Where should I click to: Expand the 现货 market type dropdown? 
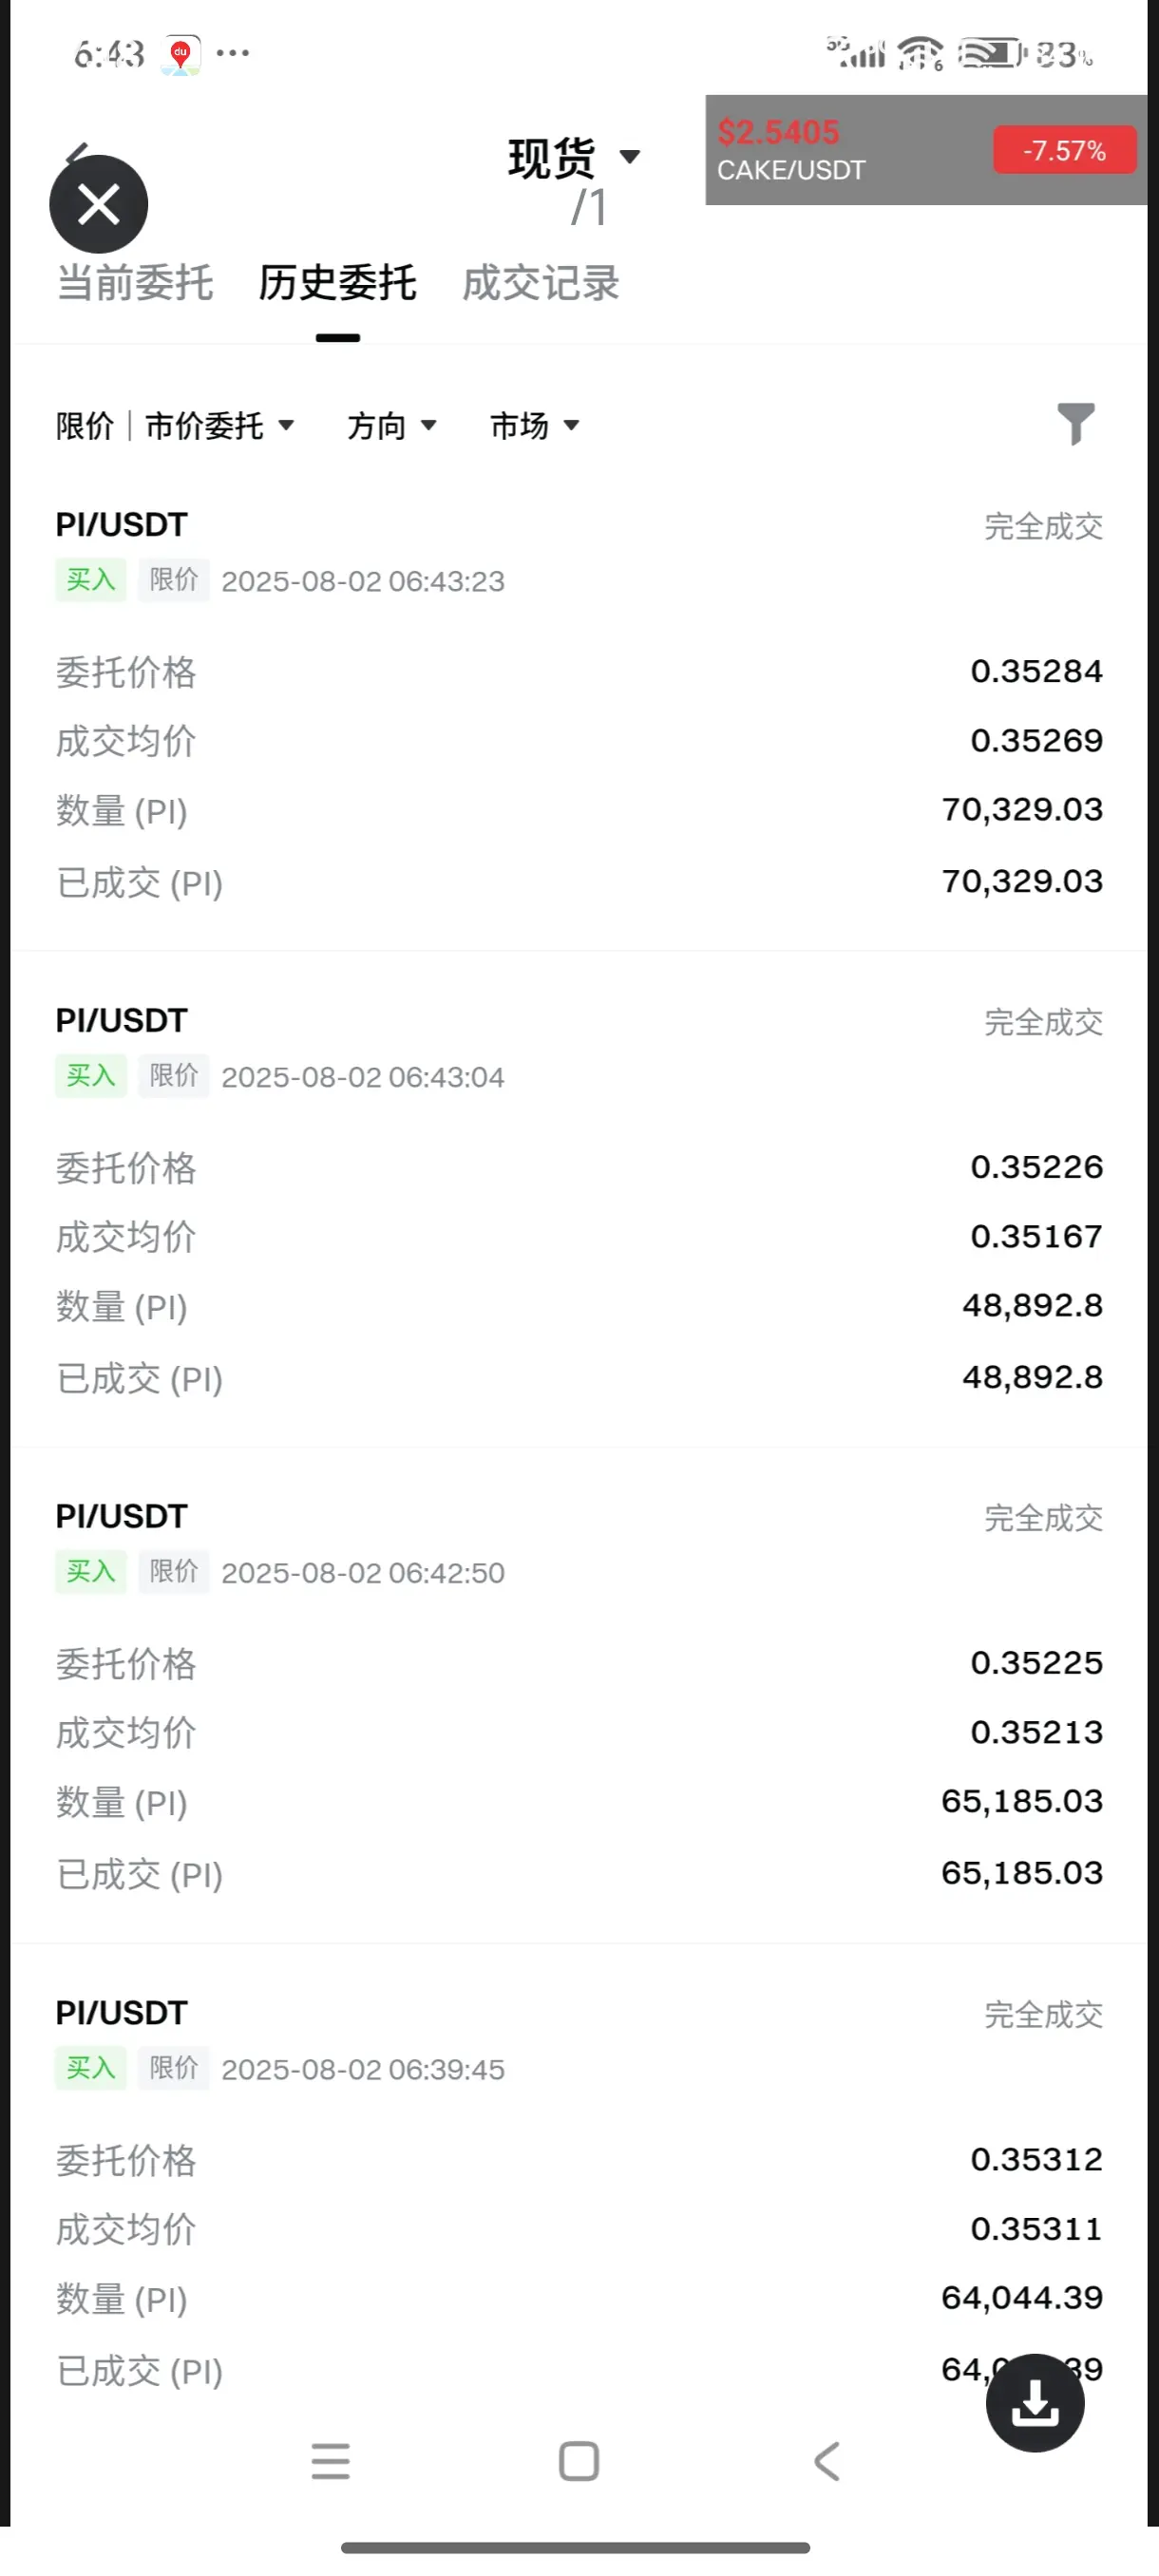coord(574,157)
